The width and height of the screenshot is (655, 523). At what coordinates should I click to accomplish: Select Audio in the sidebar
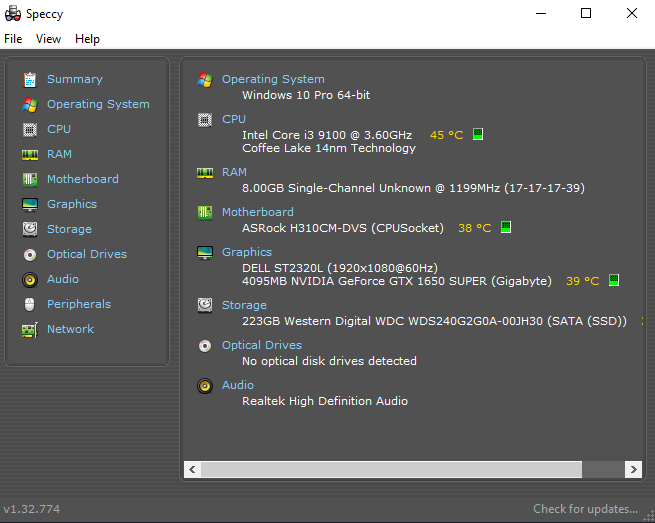click(63, 279)
